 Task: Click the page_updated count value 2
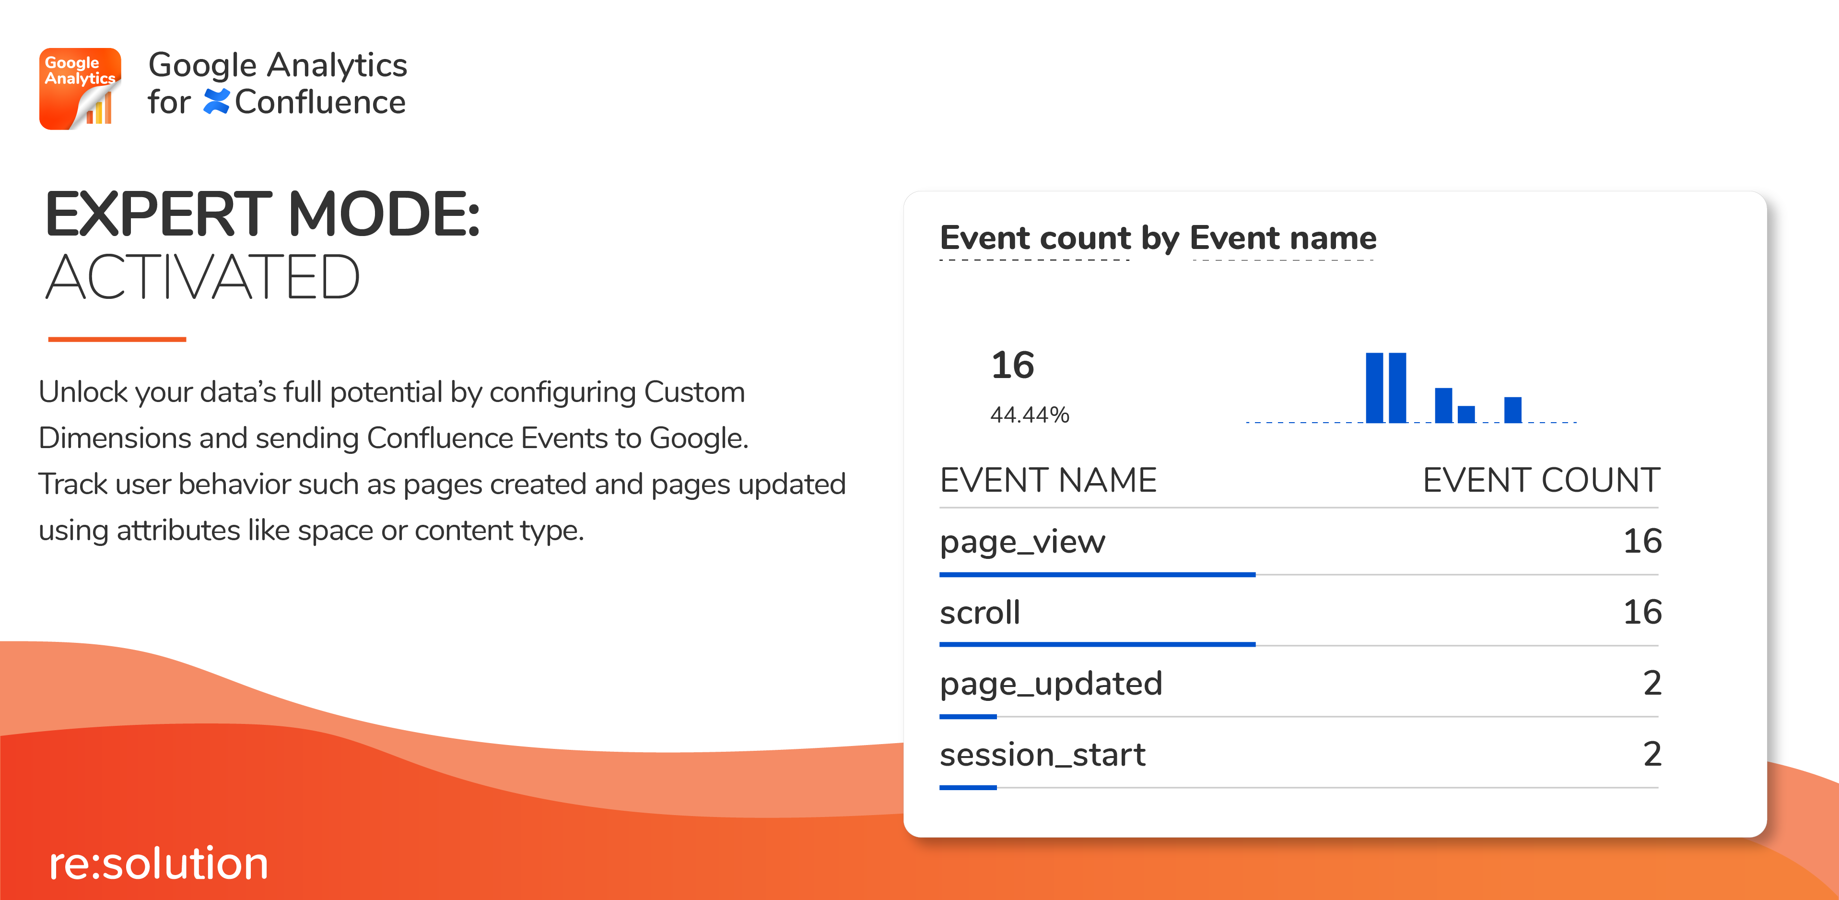tap(1652, 683)
